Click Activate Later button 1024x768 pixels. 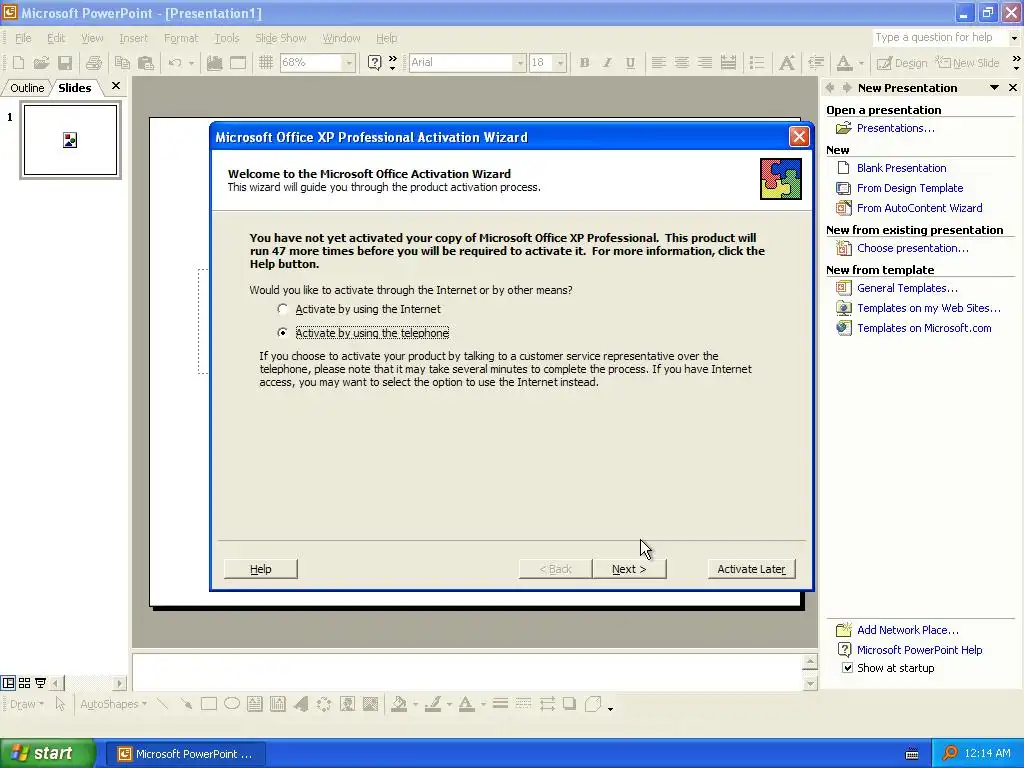[x=751, y=569]
